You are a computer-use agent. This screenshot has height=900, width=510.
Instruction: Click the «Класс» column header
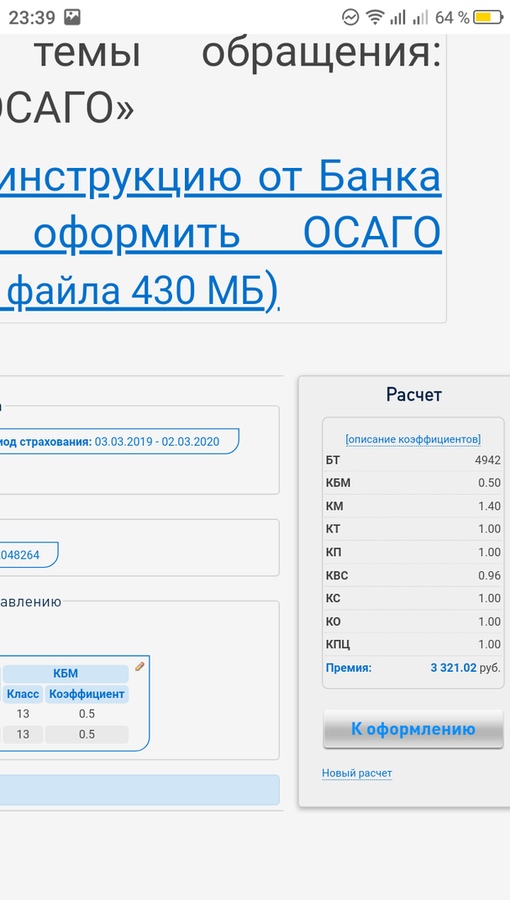[23, 694]
